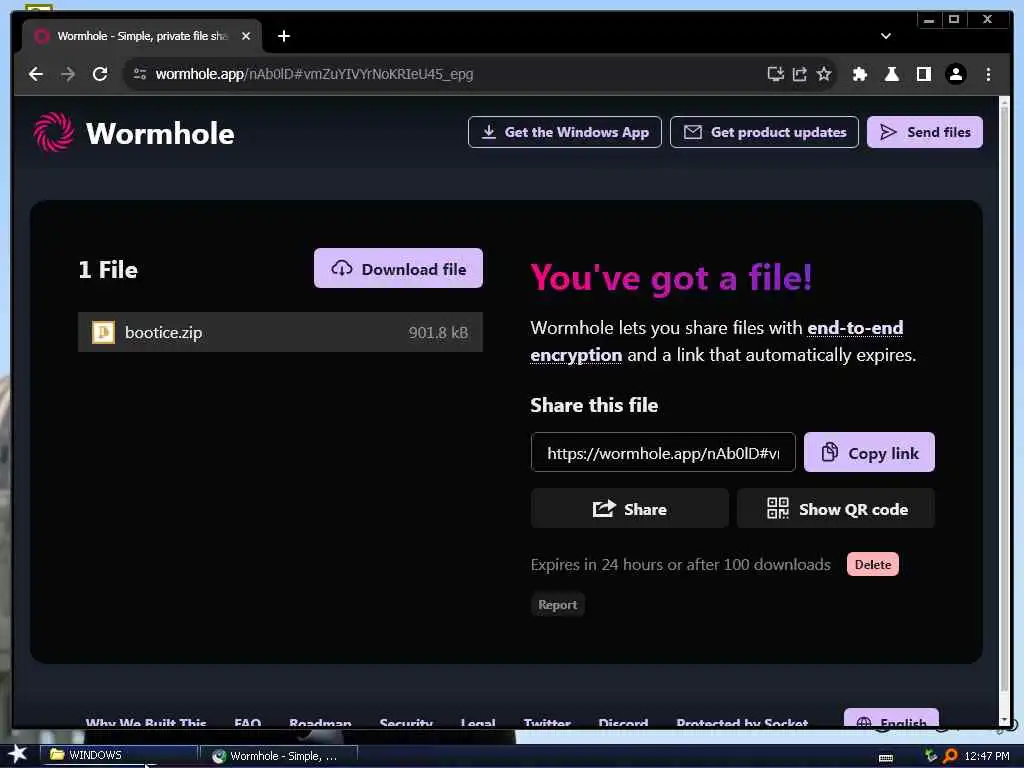Click the Get the Windows App button
Screen dimensions: 1024x768
[565, 132]
